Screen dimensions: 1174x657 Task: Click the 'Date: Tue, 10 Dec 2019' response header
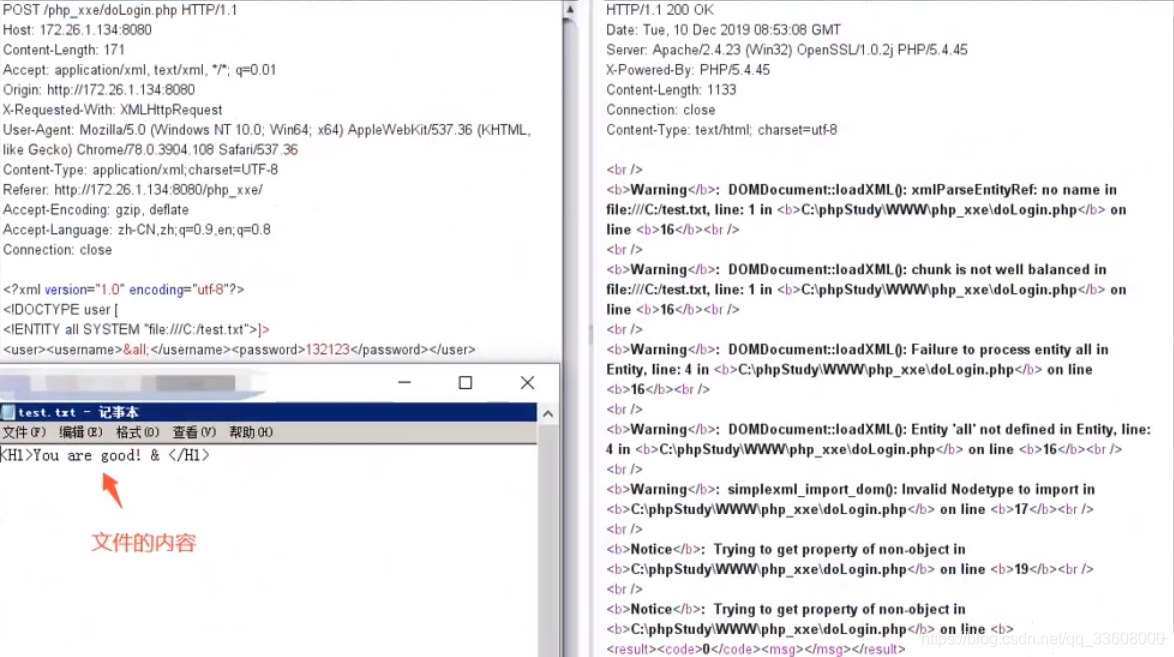(x=723, y=30)
